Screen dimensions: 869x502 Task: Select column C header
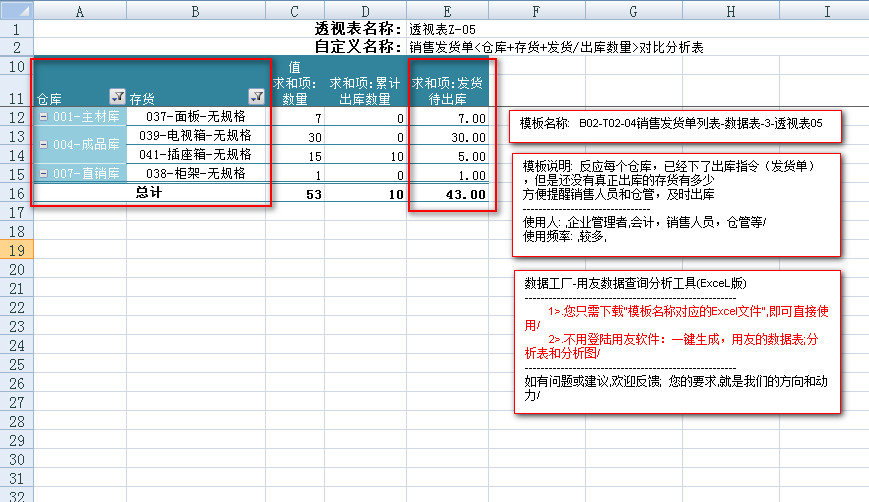click(x=293, y=11)
